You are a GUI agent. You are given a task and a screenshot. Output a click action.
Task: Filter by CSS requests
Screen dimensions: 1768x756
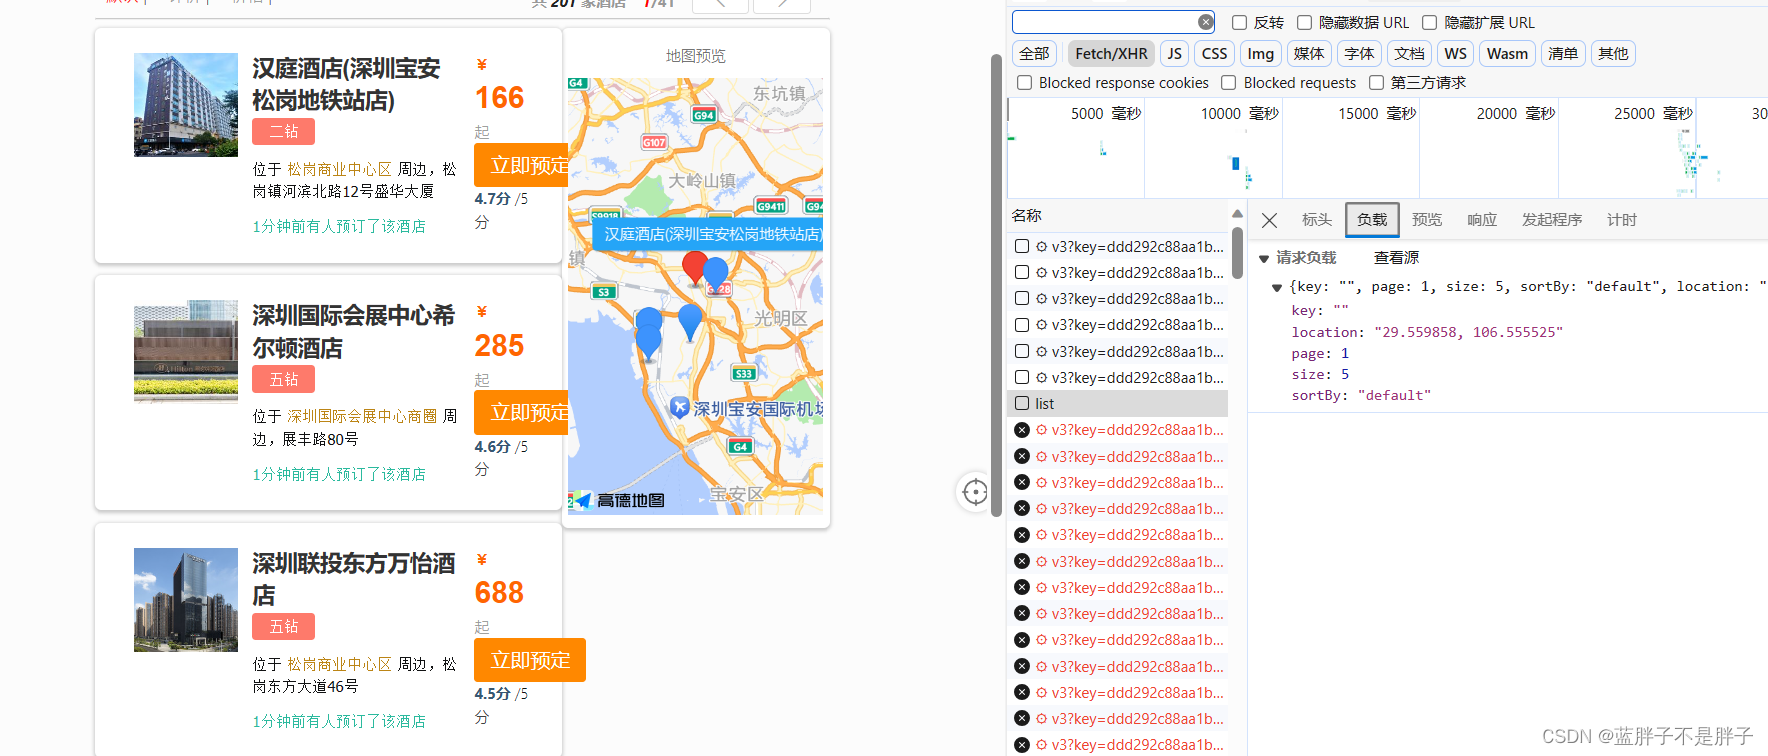pos(1214,53)
